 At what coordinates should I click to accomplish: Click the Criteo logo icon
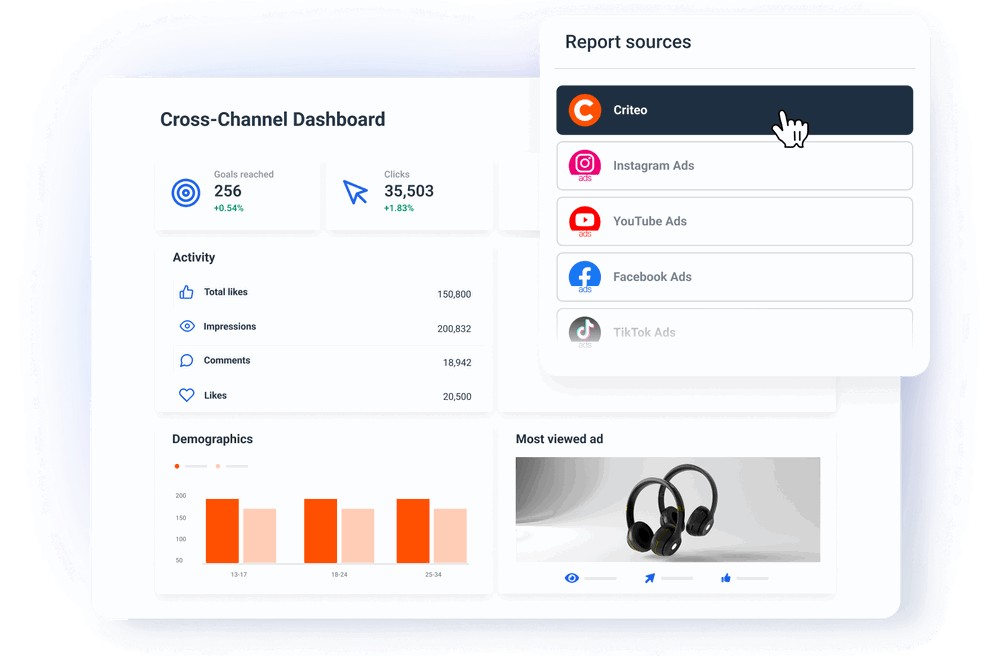point(585,110)
